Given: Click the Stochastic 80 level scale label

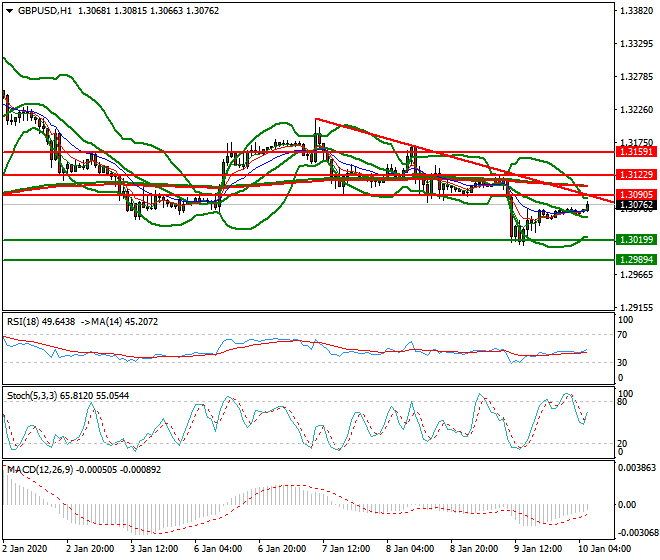Looking at the screenshot, I should click(x=623, y=402).
